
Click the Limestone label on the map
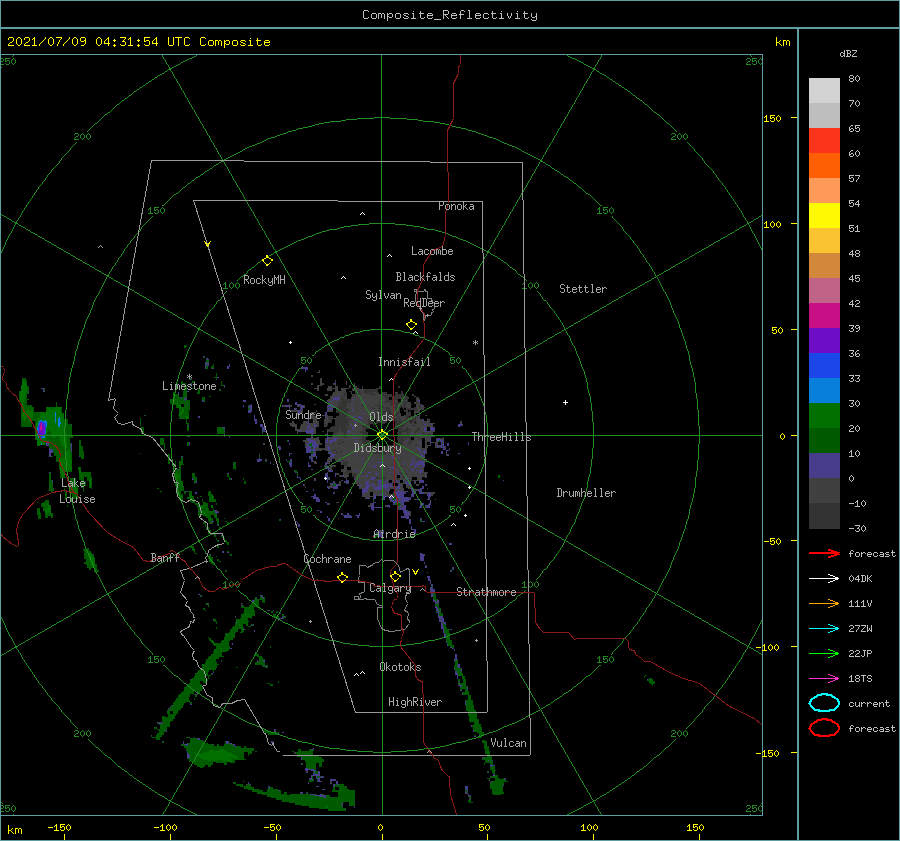(x=189, y=386)
